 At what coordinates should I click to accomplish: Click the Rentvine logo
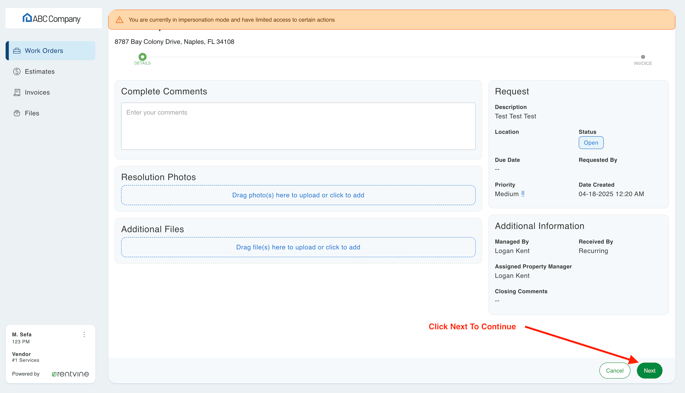[70, 374]
